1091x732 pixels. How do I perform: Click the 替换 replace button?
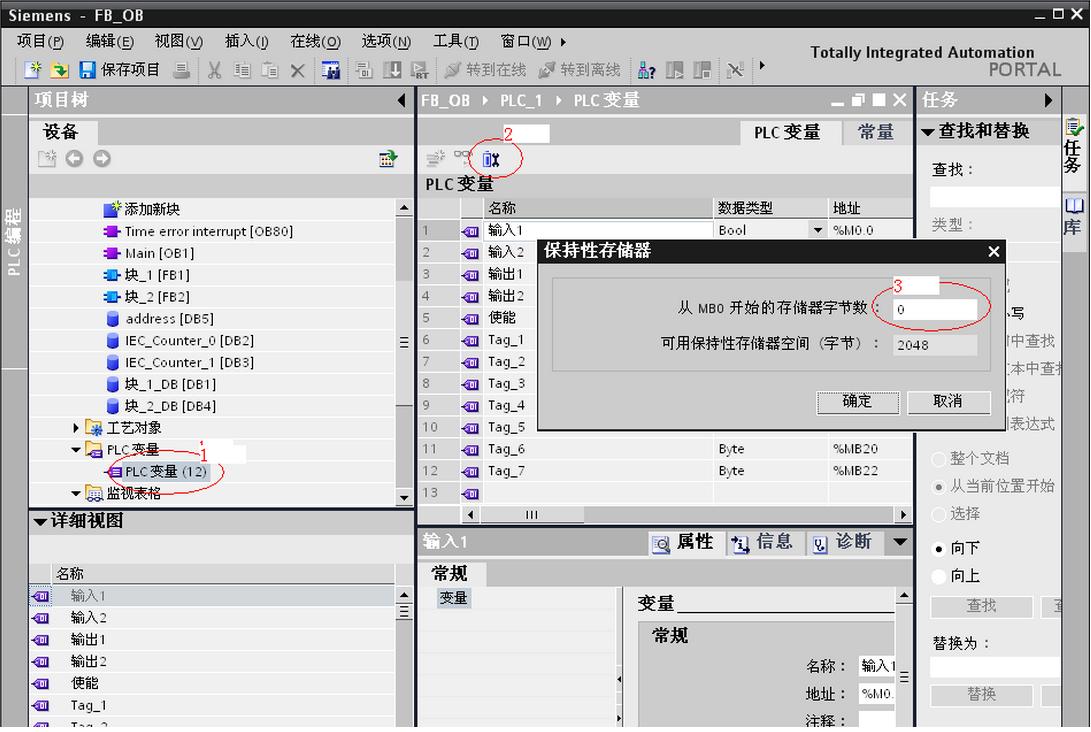pos(982,694)
